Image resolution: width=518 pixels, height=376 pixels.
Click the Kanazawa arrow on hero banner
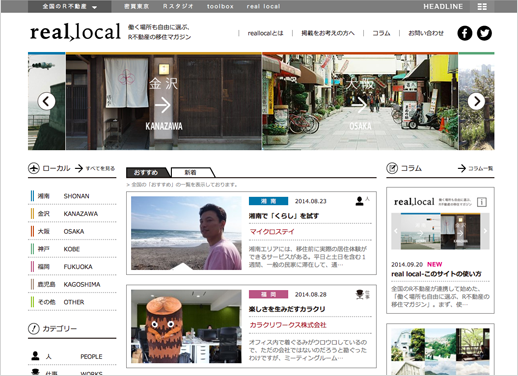pyautogui.click(x=163, y=106)
